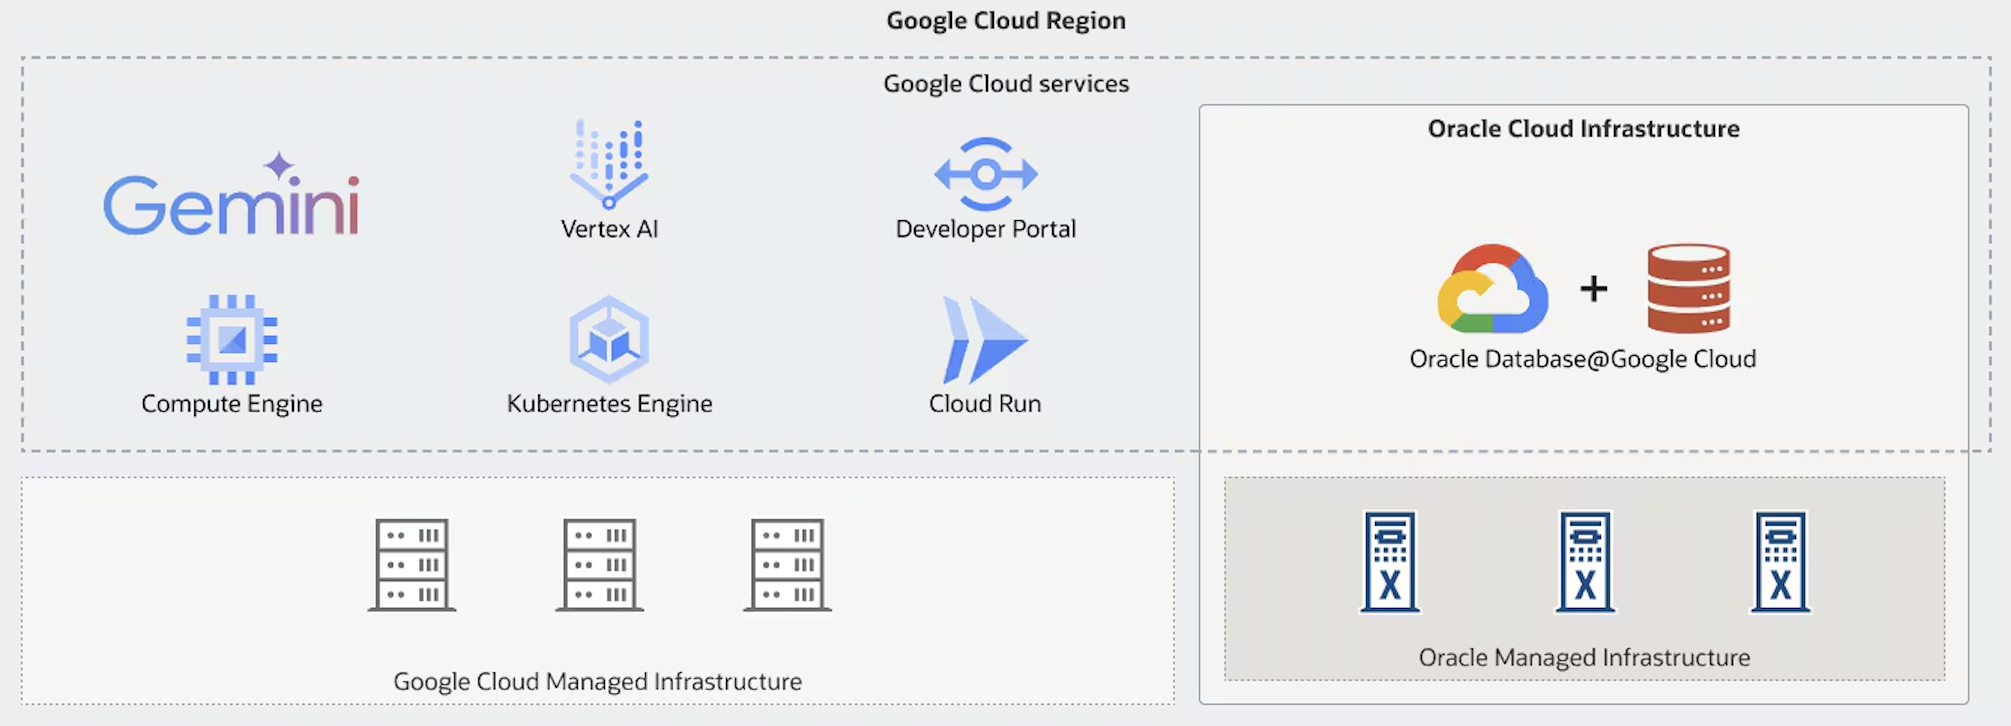This screenshot has width=2011, height=726.
Task: Select the "Kubernetes Engine" label
Action: click(609, 404)
